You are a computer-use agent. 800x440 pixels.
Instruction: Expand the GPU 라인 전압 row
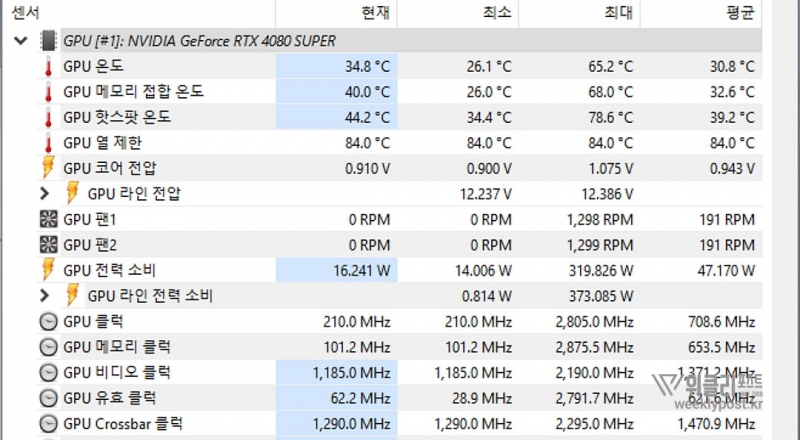pyautogui.click(x=44, y=193)
